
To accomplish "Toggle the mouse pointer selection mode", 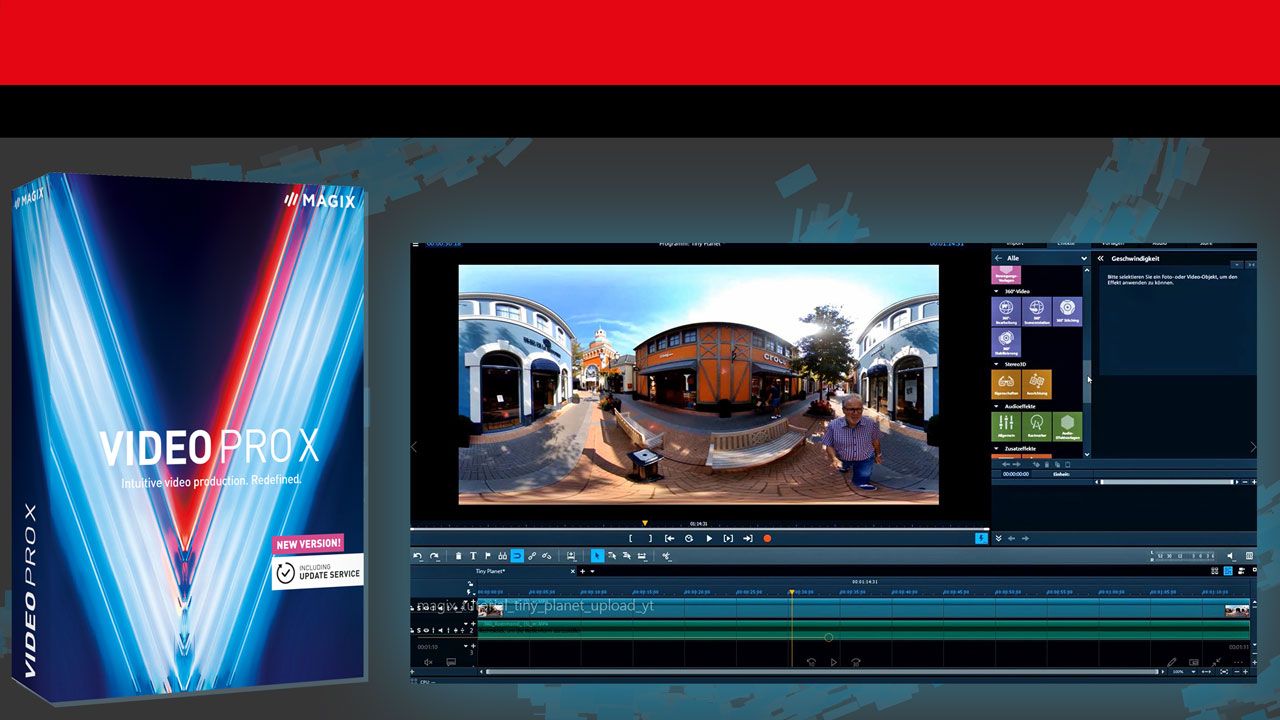I will click(597, 556).
